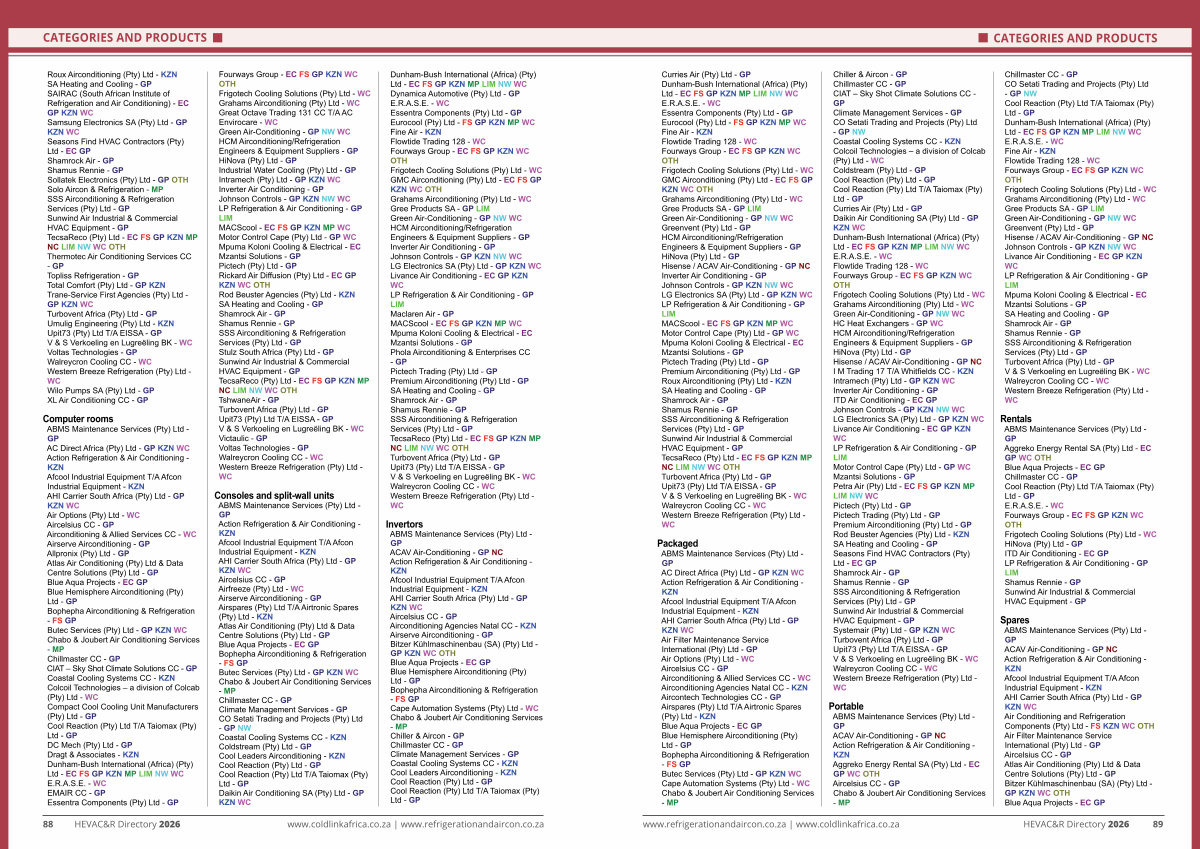Click red square beside left page header
The width and height of the screenshot is (1200, 849).
[217, 38]
